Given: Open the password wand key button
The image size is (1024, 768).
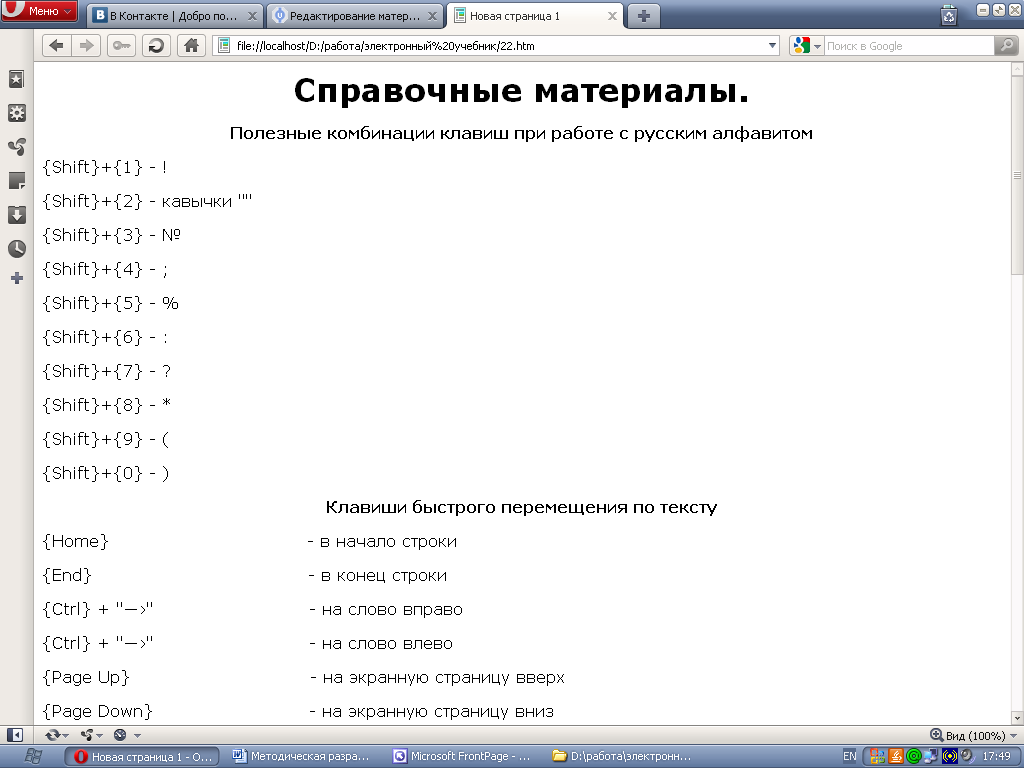Looking at the screenshot, I should click(121, 46).
